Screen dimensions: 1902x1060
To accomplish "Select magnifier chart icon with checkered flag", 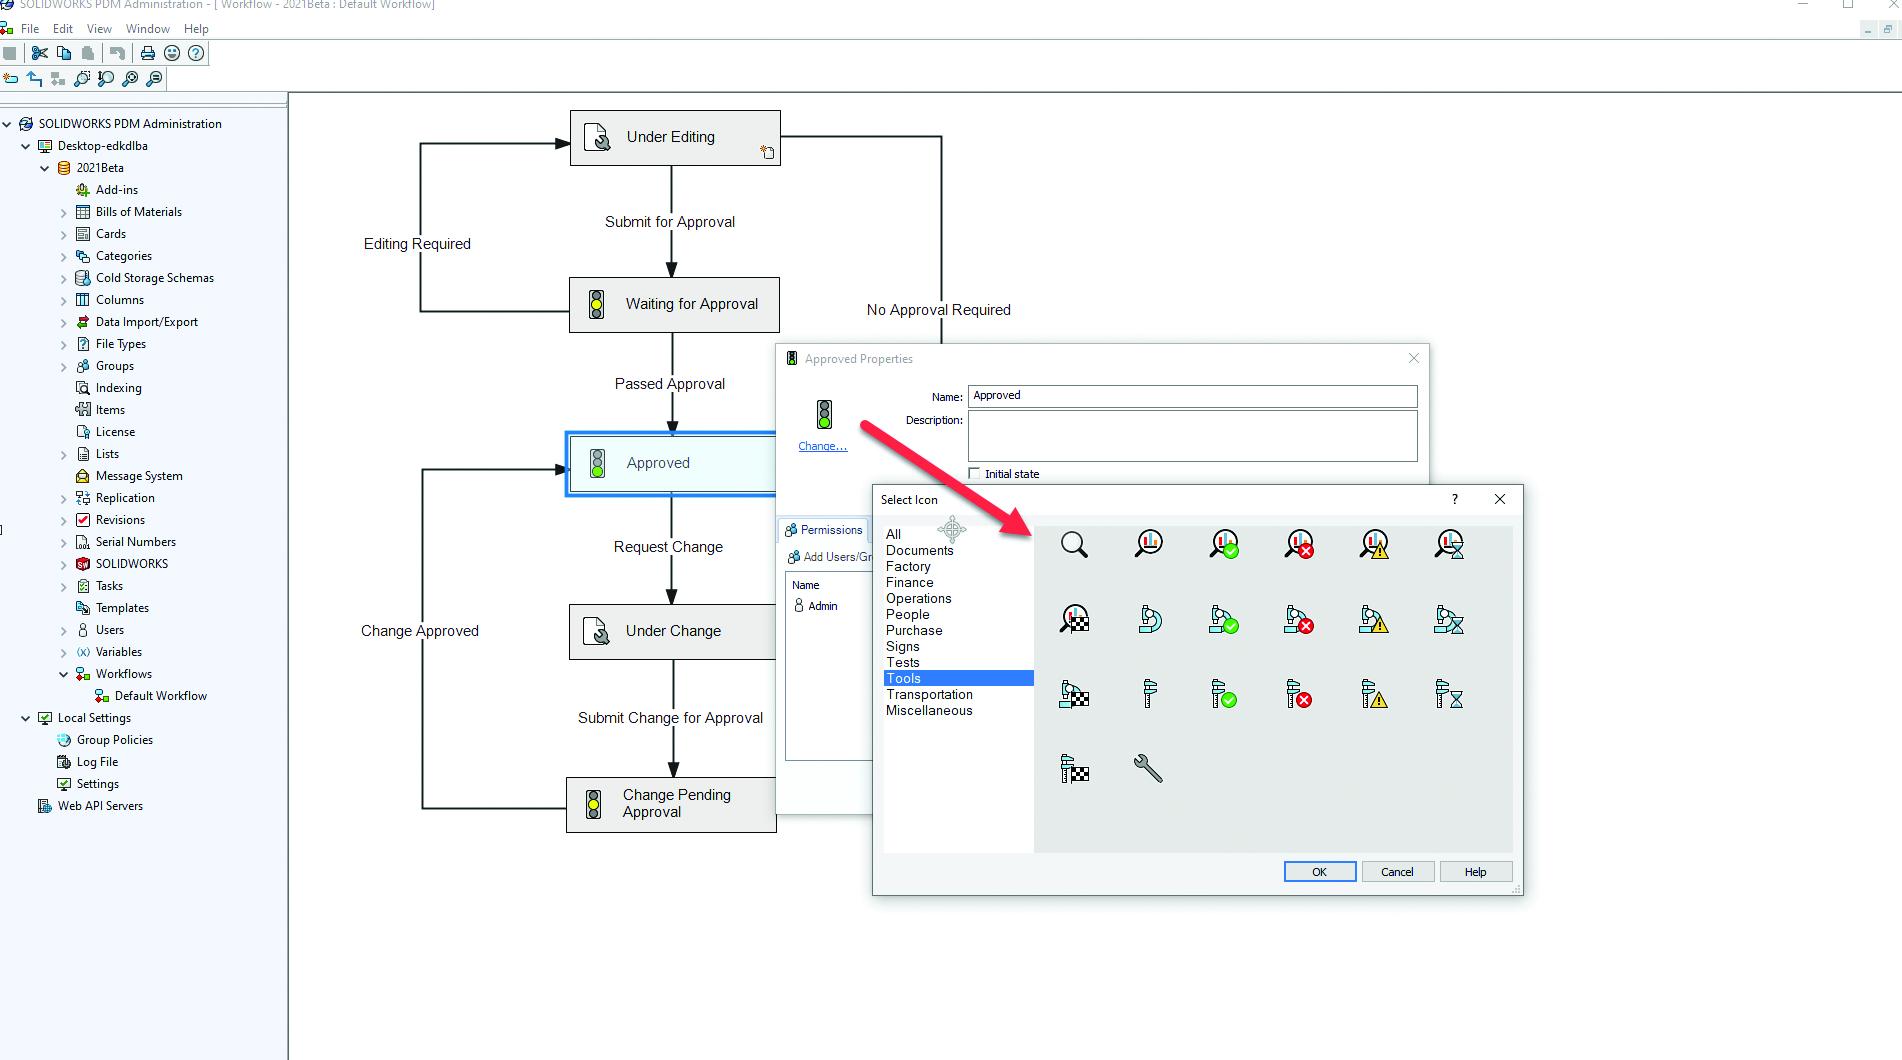I will [x=1074, y=619].
